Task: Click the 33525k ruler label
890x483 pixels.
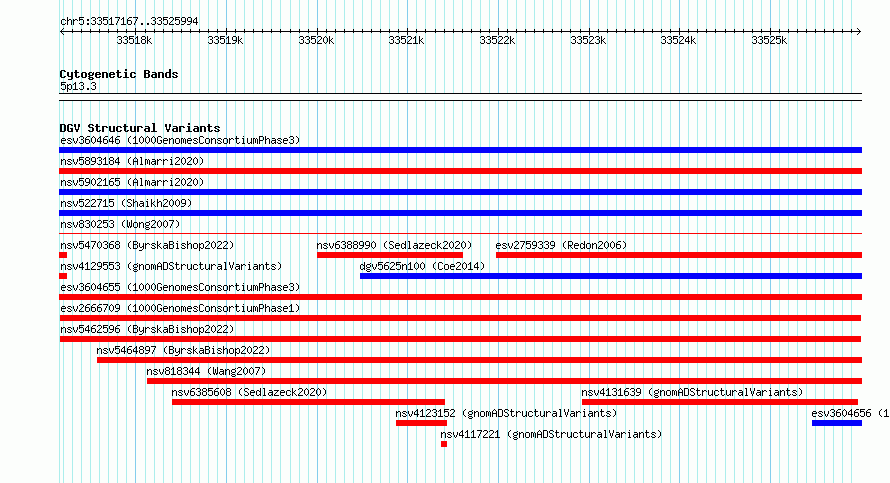Action: coord(769,40)
